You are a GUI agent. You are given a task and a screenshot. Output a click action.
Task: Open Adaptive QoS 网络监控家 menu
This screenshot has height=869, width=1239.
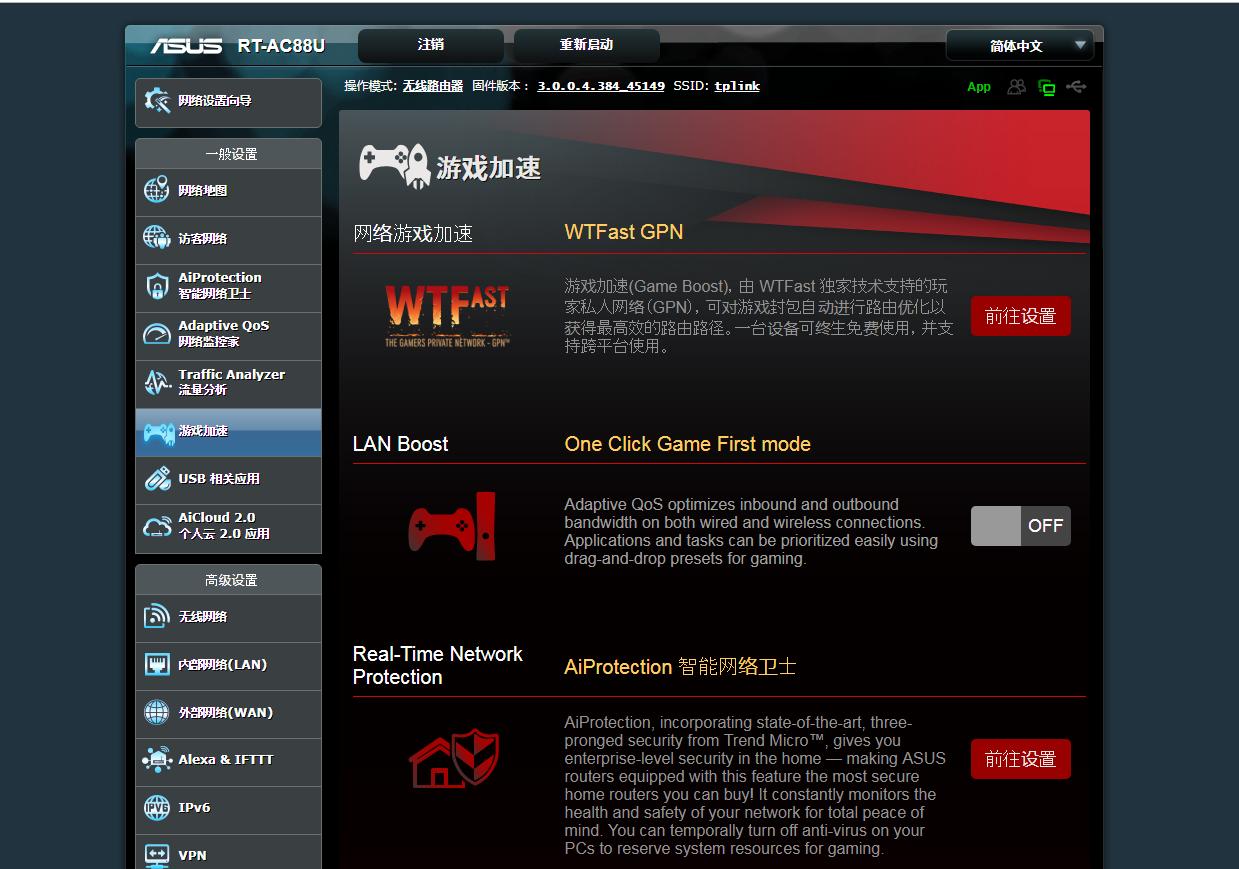[228, 334]
